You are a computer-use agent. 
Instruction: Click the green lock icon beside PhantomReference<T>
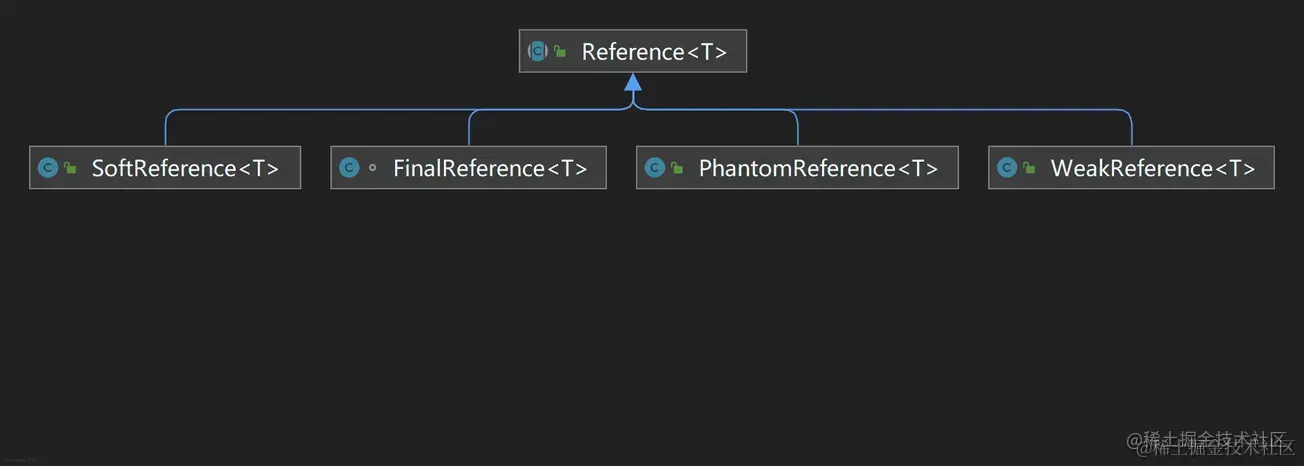click(678, 169)
